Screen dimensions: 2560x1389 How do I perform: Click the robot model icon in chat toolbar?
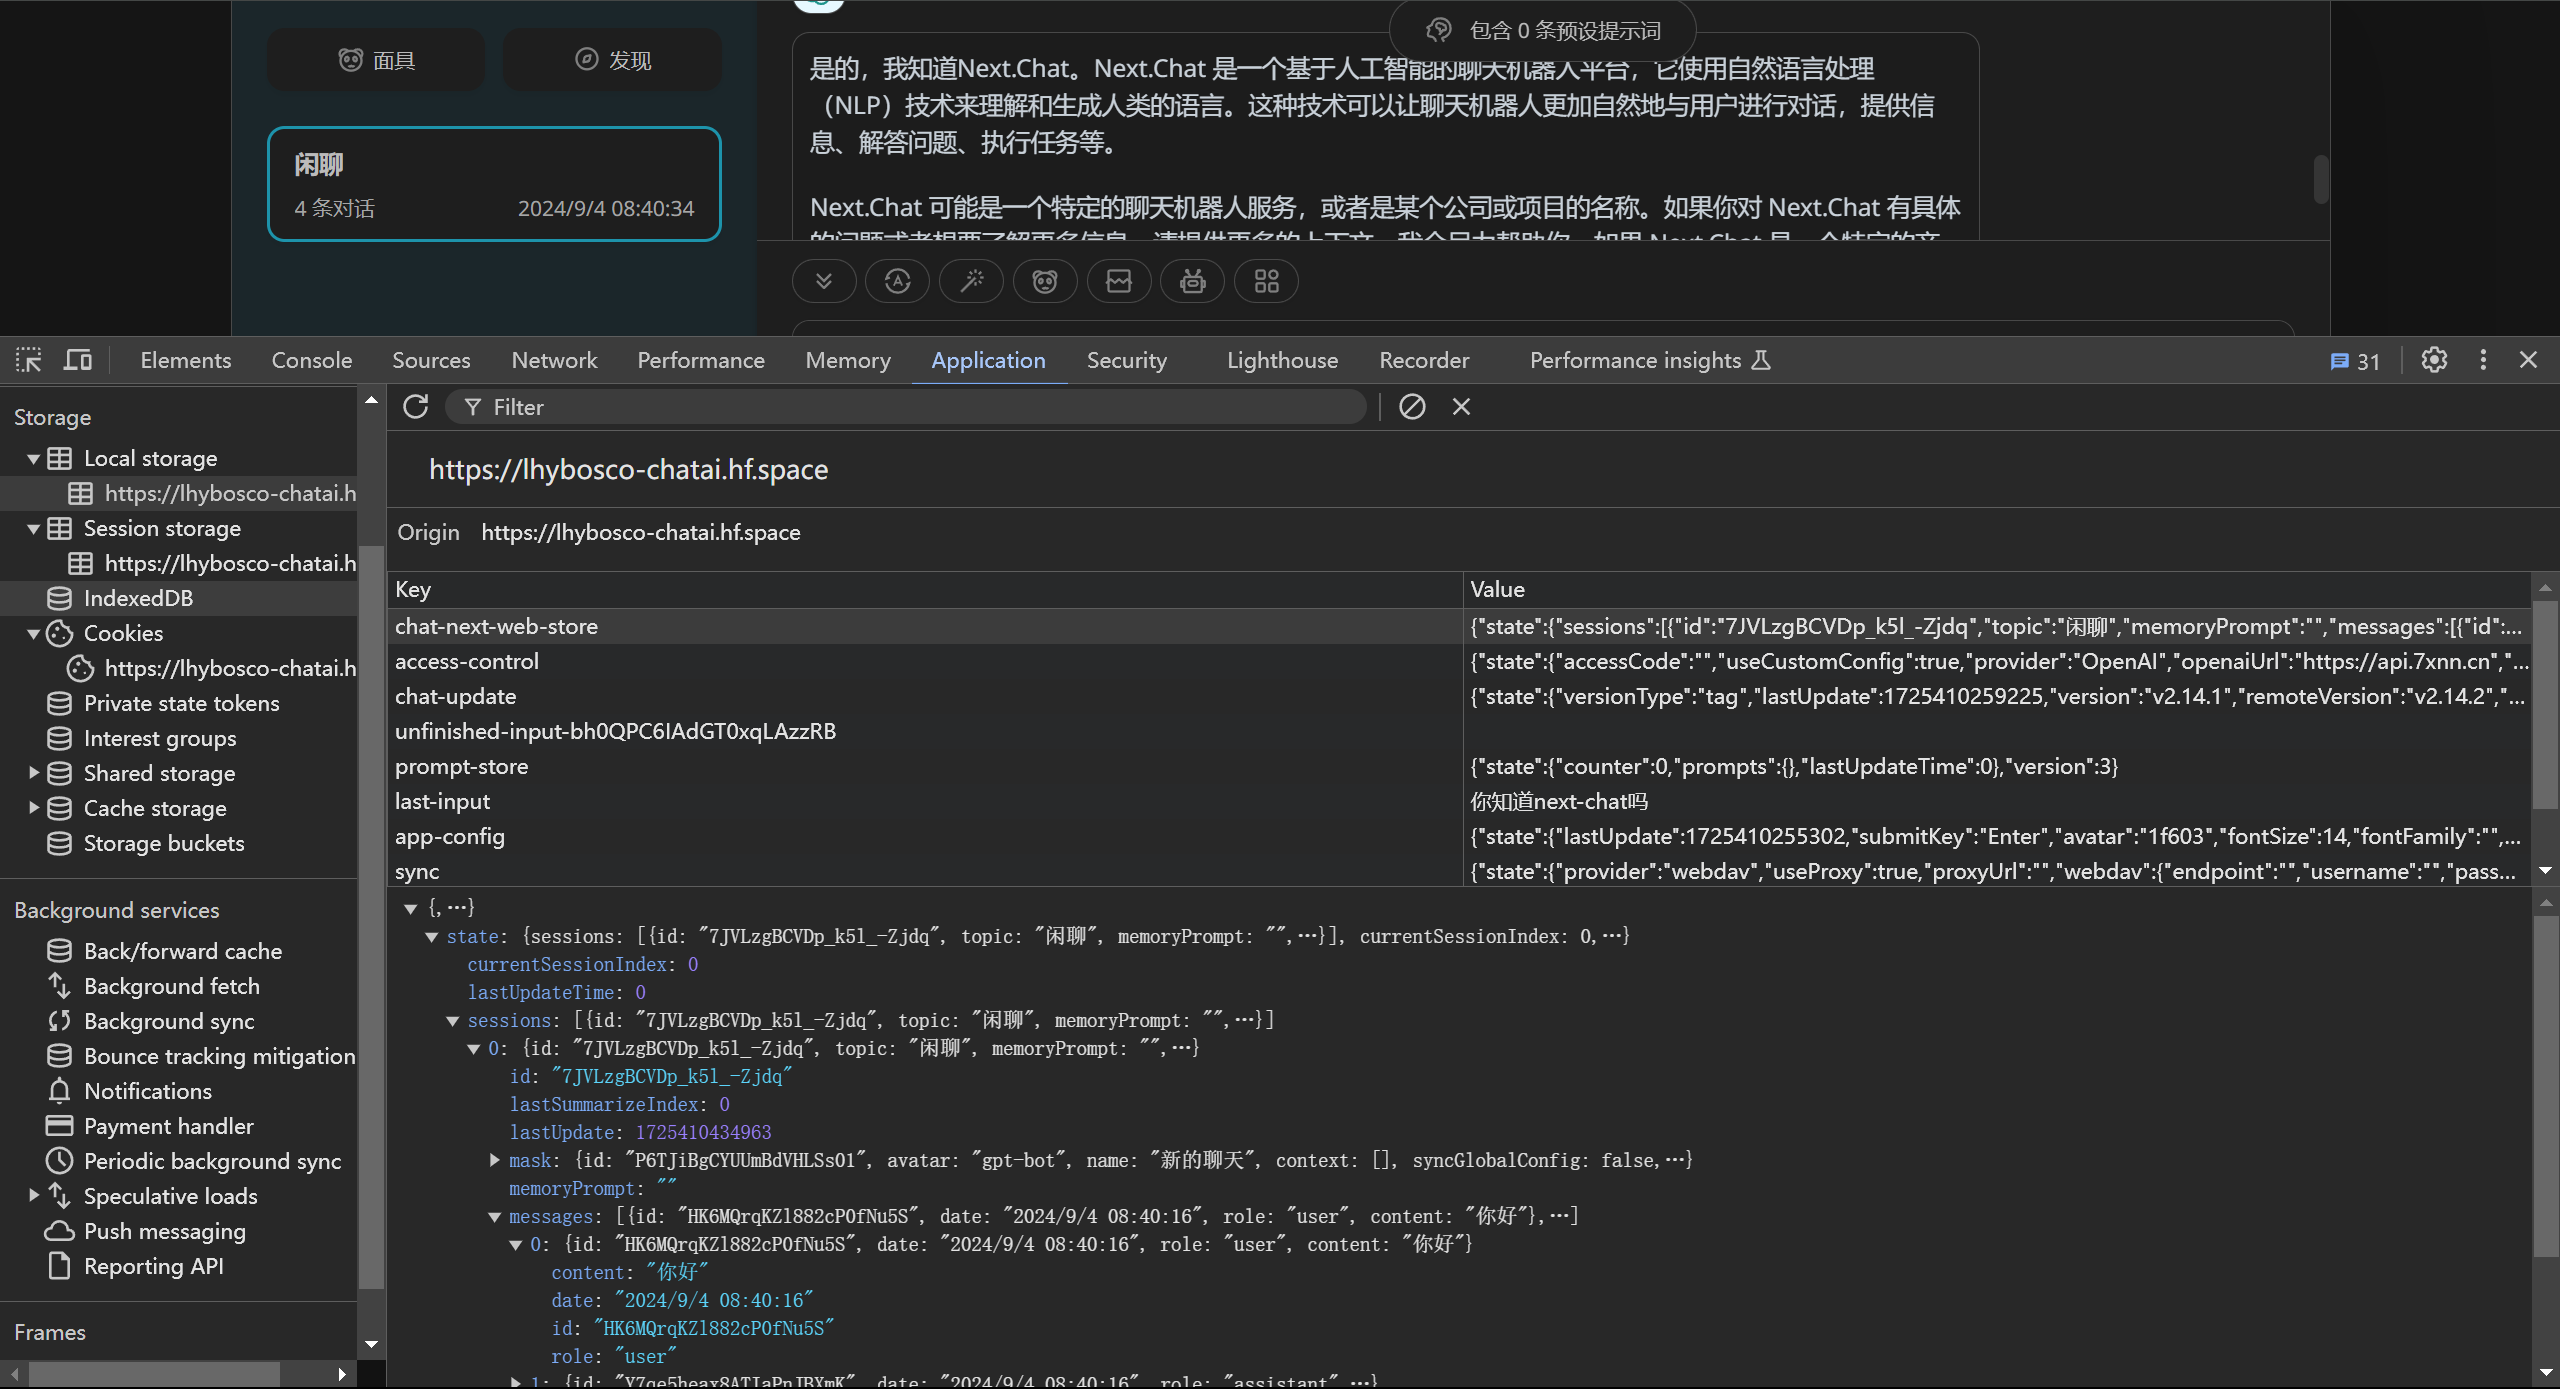[1193, 281]
